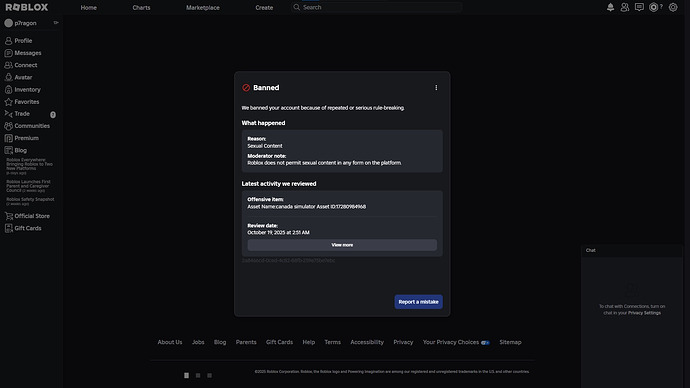Click the Roblox logo in the header
The image size is (690, 388).
27,7
